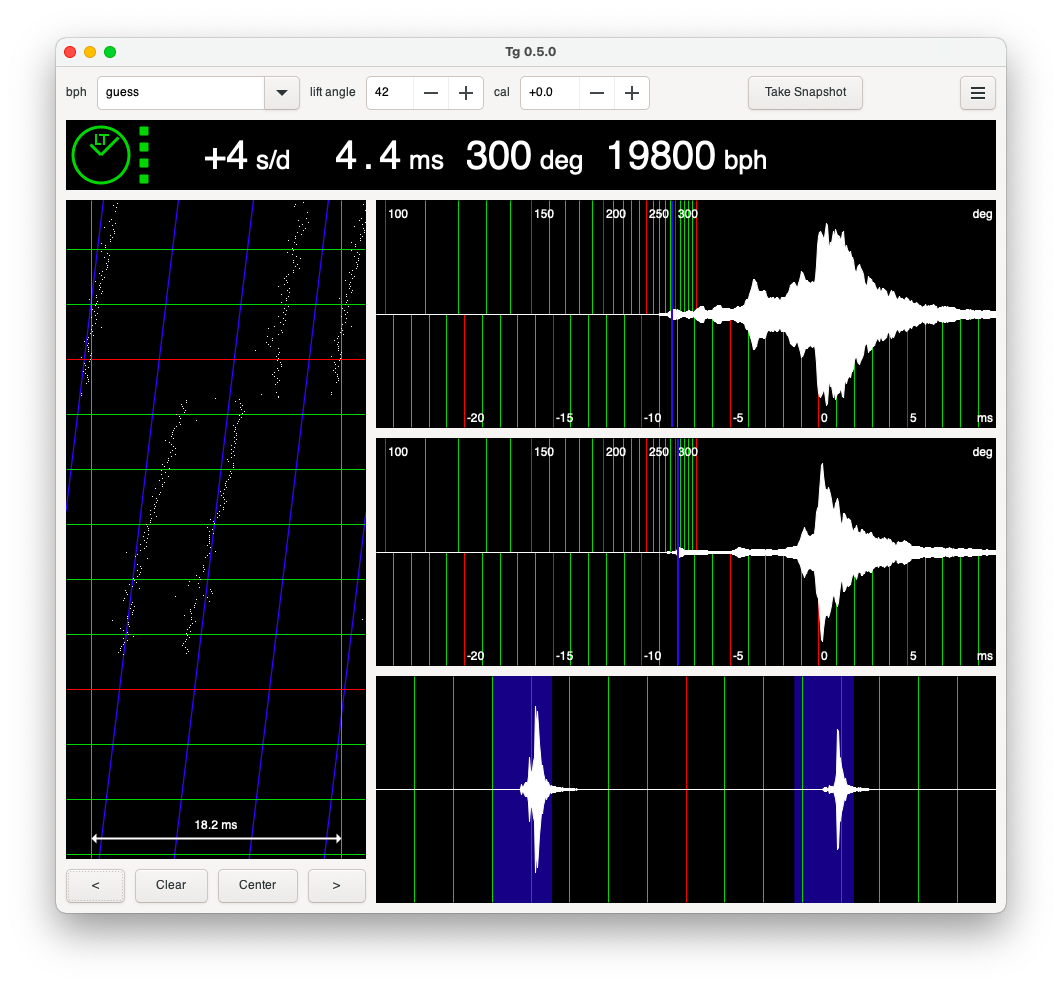
Task: Decrease lift angle with minus button
Action: pos(431,93)
